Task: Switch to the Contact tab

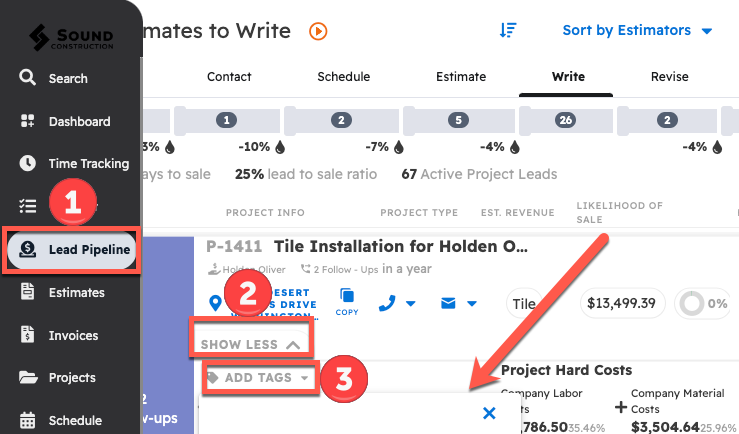Action: pyautogui.click(x=229, y=77)
